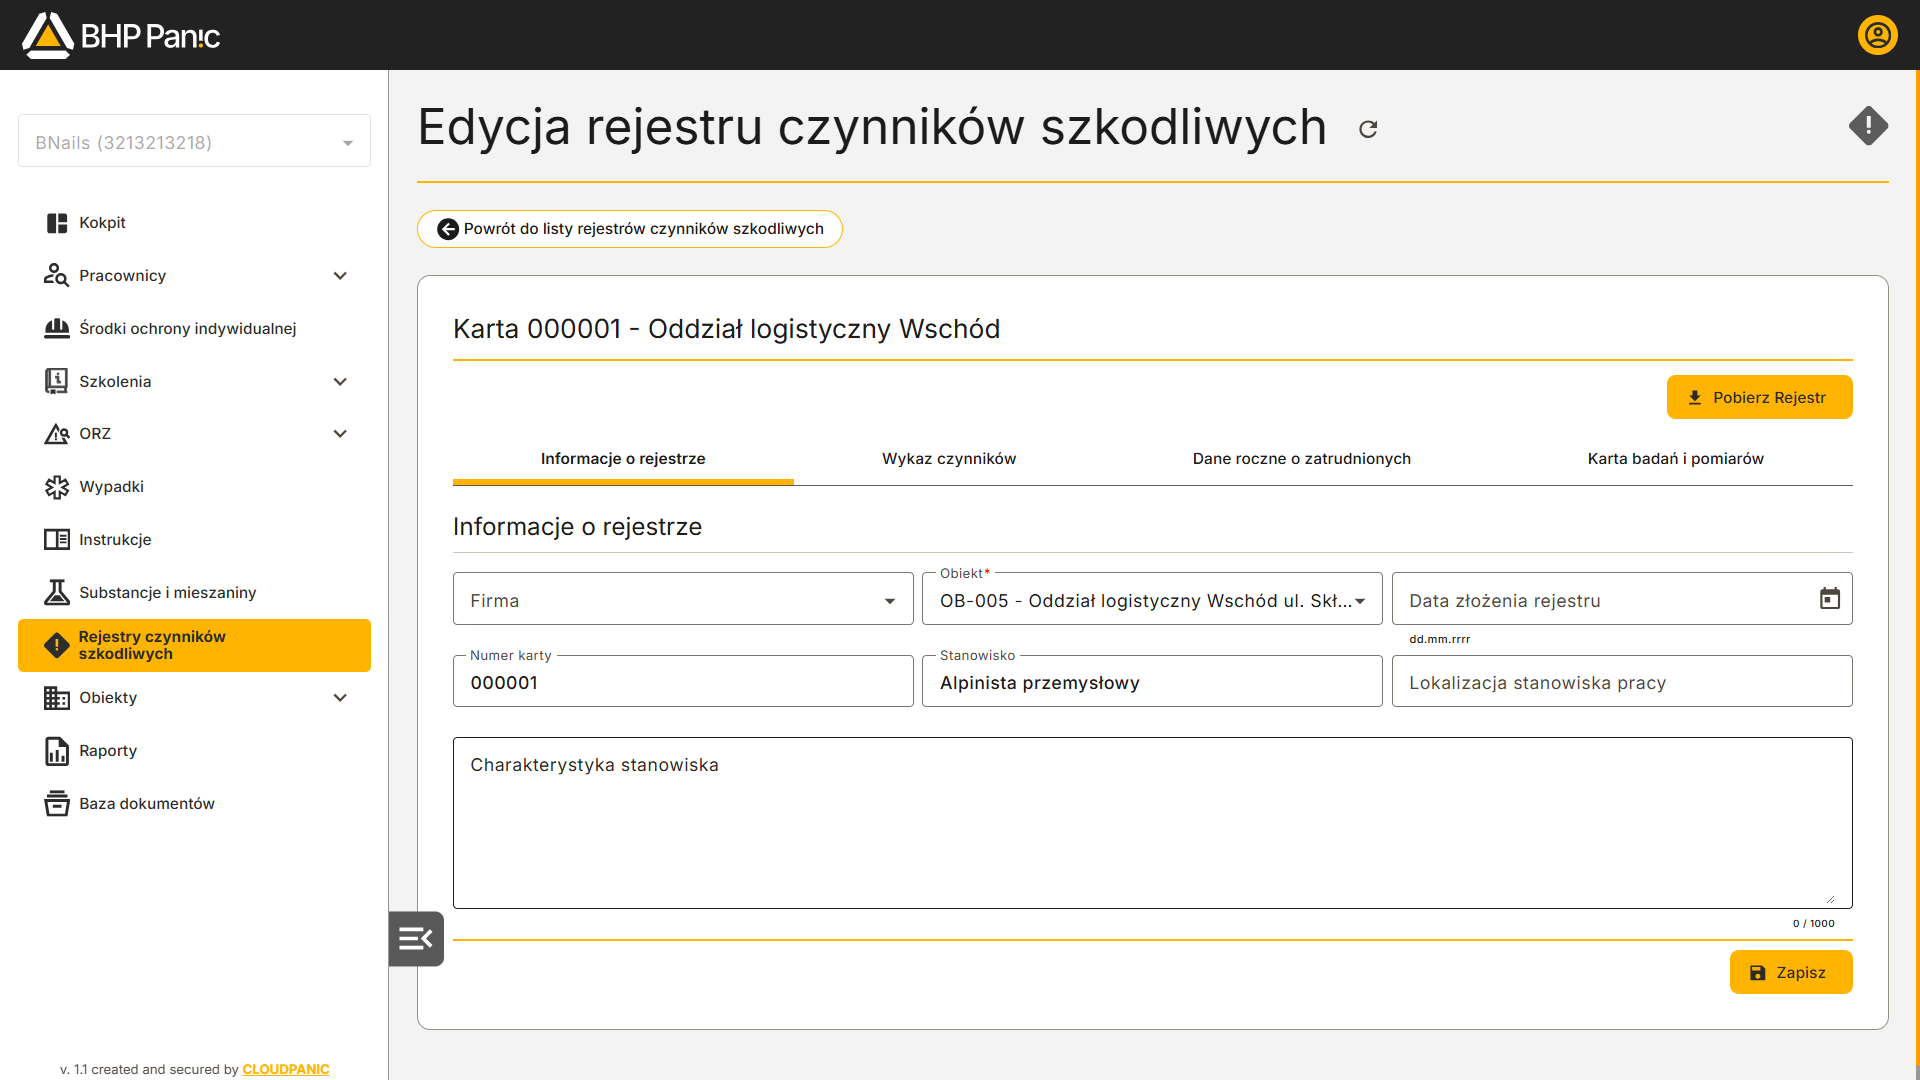Open Instrukcje menu item
1920x1080 pixels.
(194, 540)
